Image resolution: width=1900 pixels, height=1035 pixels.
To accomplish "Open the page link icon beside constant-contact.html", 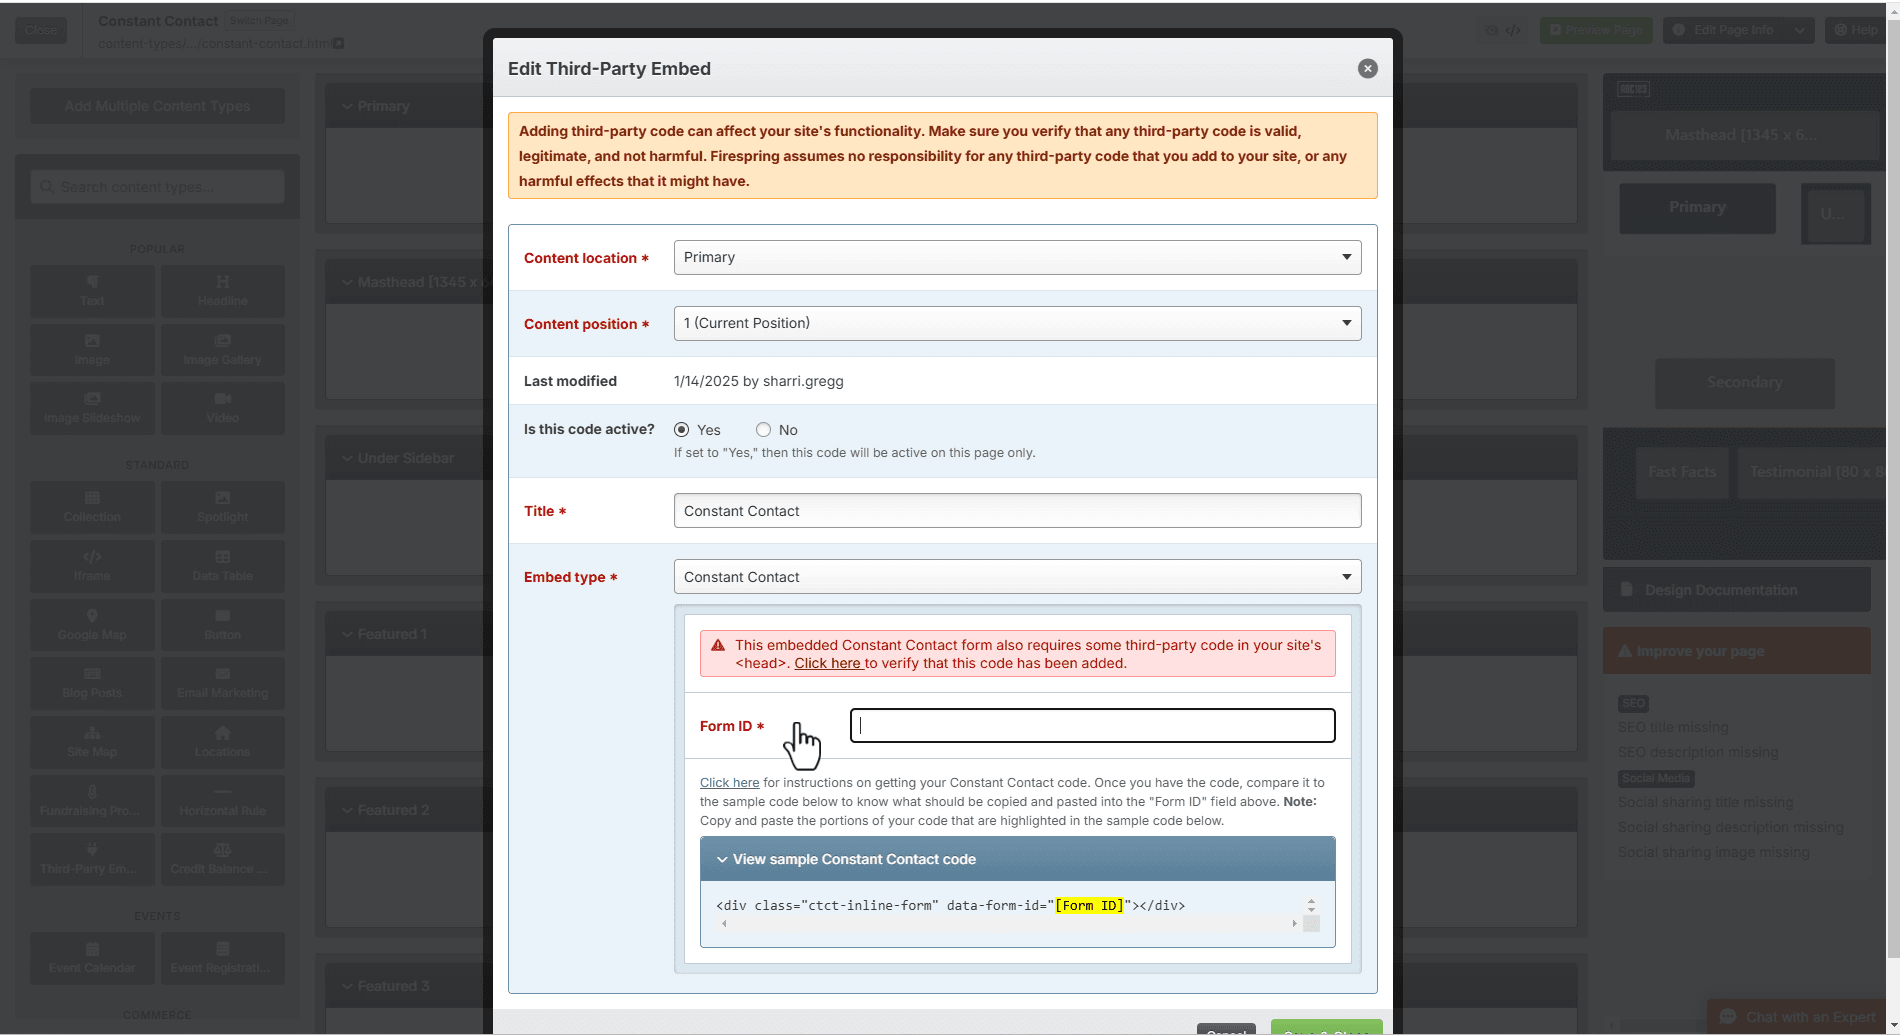I will (x=339, y=43).
